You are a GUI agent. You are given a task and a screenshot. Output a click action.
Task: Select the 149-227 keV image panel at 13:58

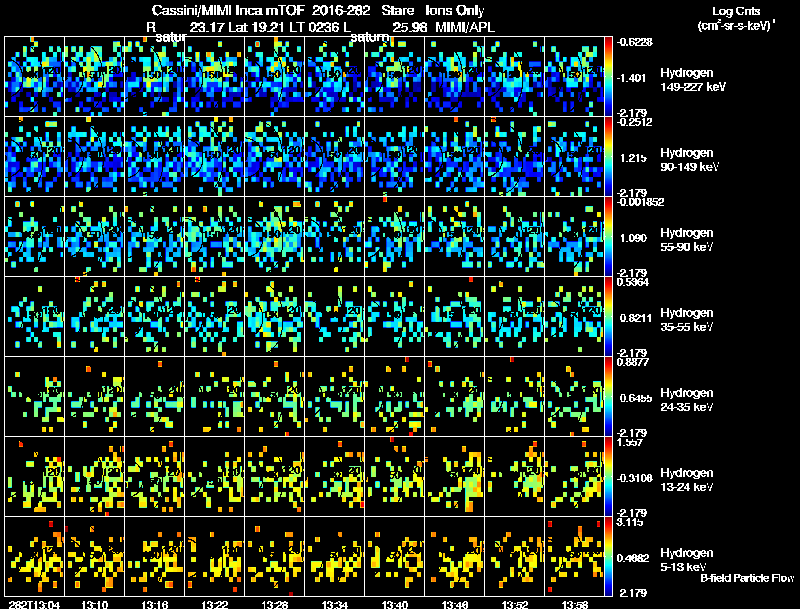[x=574, y=77]
